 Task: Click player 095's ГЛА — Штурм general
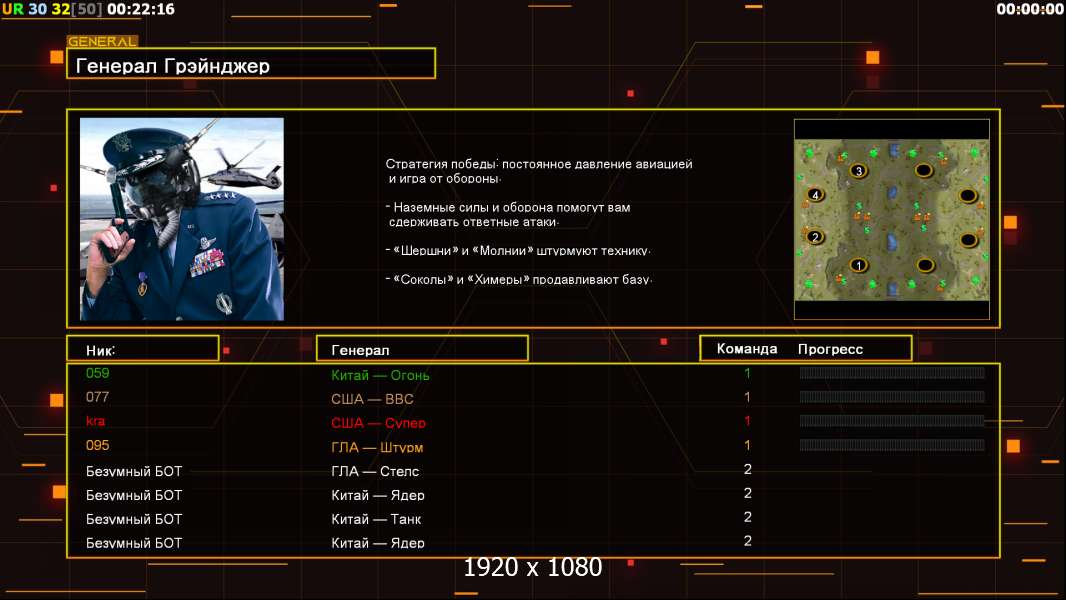point(377,447)
